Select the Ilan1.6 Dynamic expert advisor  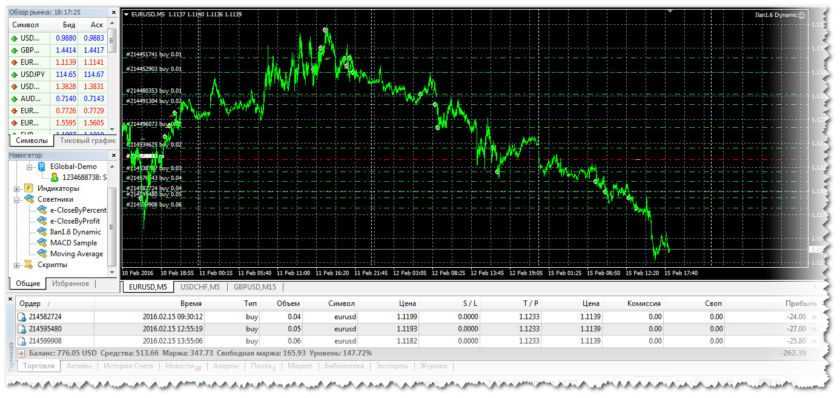pyautogui.click(x=75, y=232)
